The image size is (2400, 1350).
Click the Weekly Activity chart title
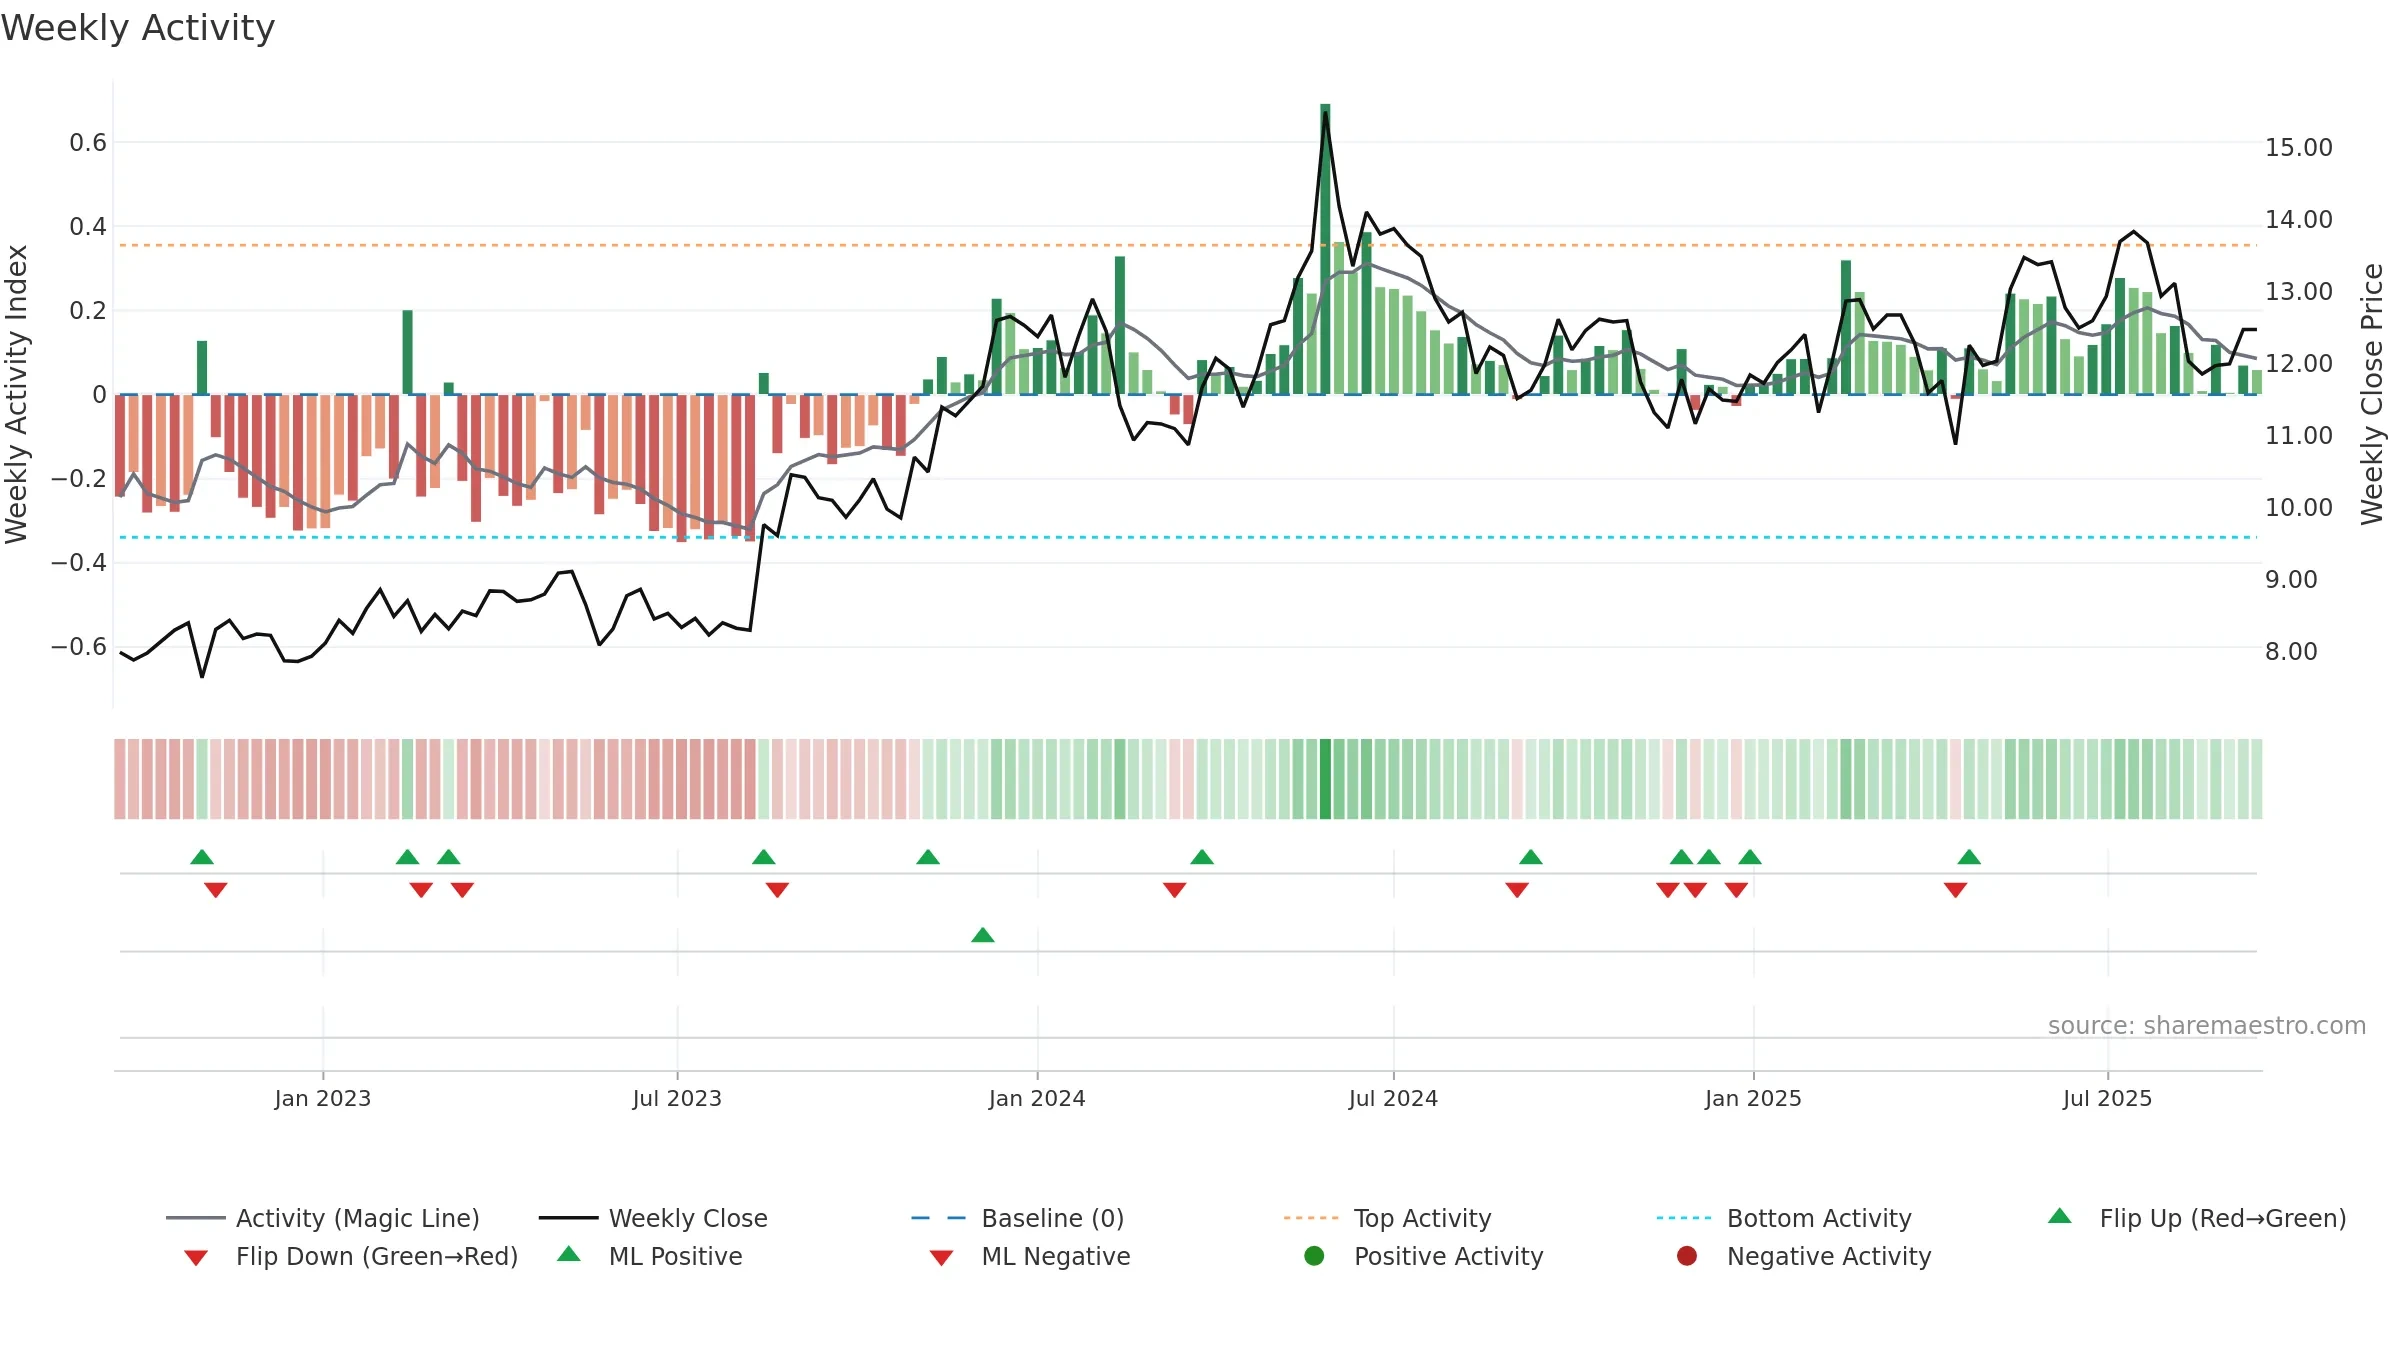pos(138,28)
